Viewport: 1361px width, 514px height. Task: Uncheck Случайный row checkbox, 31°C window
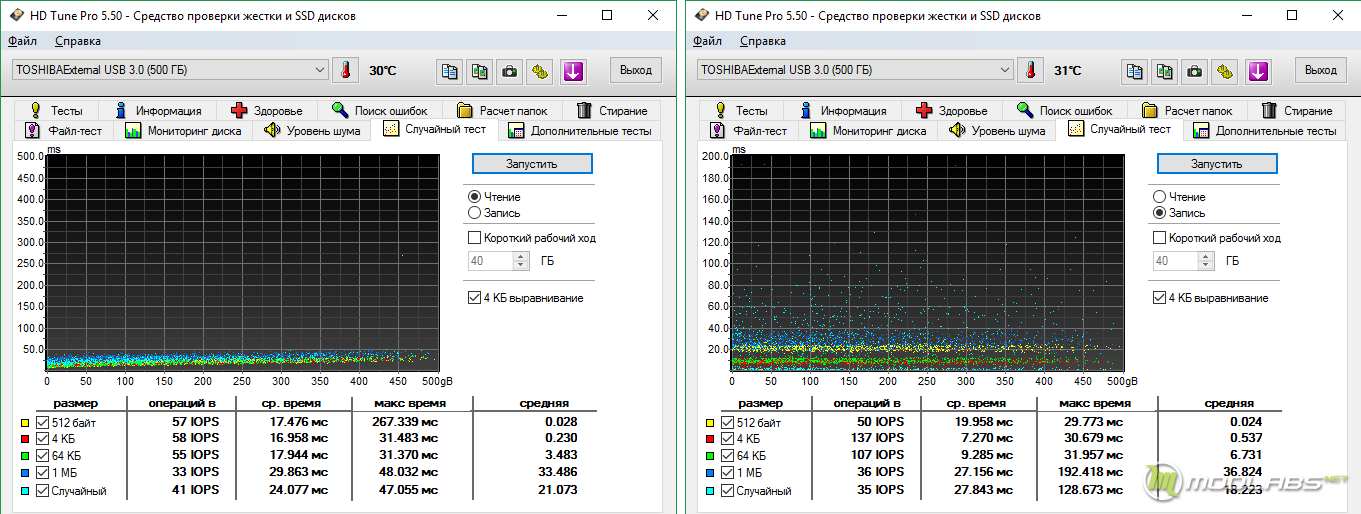point(727,491)
